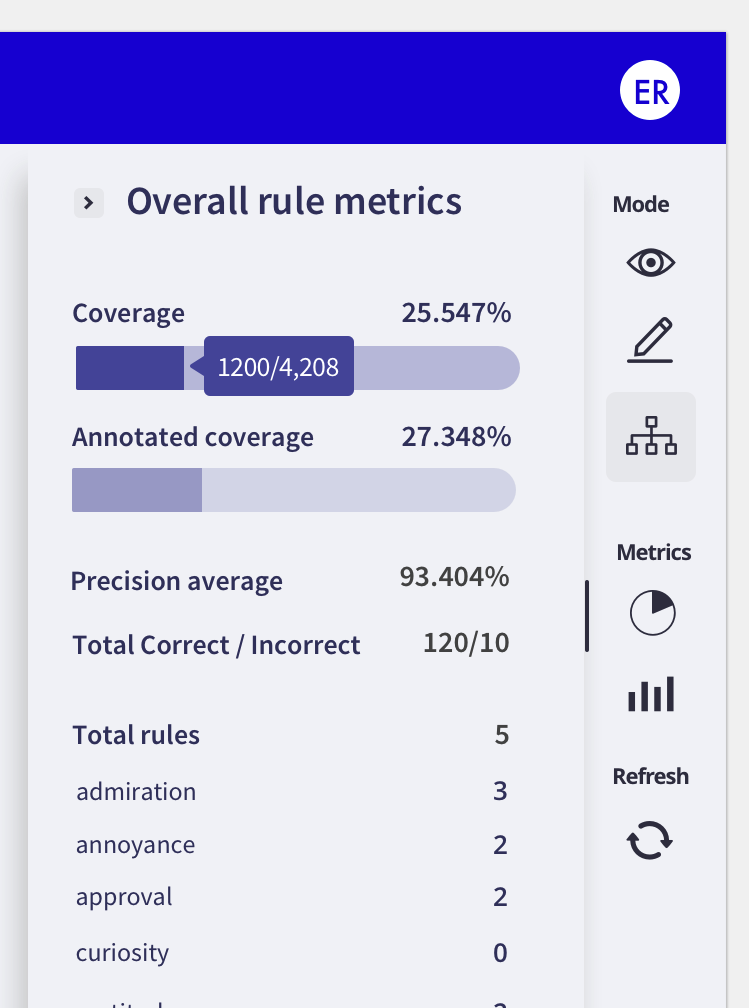Screen dimensions: 749x1008
Task: Toggle the Metrics pie chart display
Action: (651, 613)
